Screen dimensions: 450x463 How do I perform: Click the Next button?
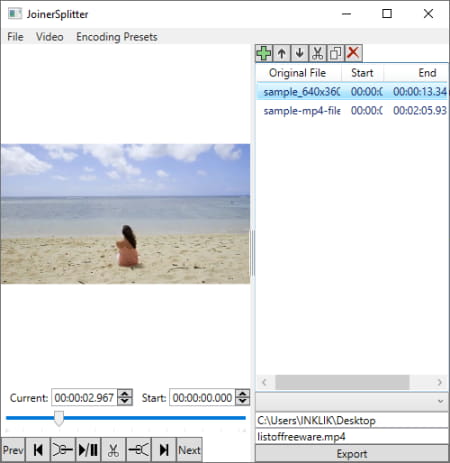[x=189, y=450]
